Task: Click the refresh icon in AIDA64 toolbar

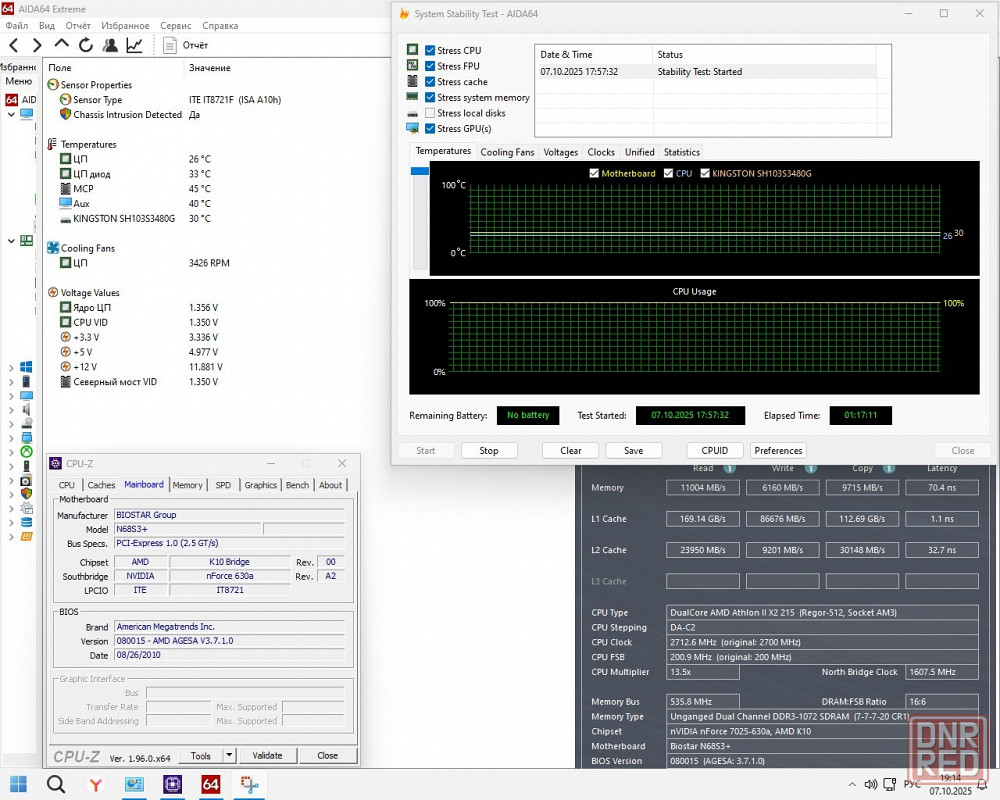Action: pyautogui.click(x=85, y=45)
